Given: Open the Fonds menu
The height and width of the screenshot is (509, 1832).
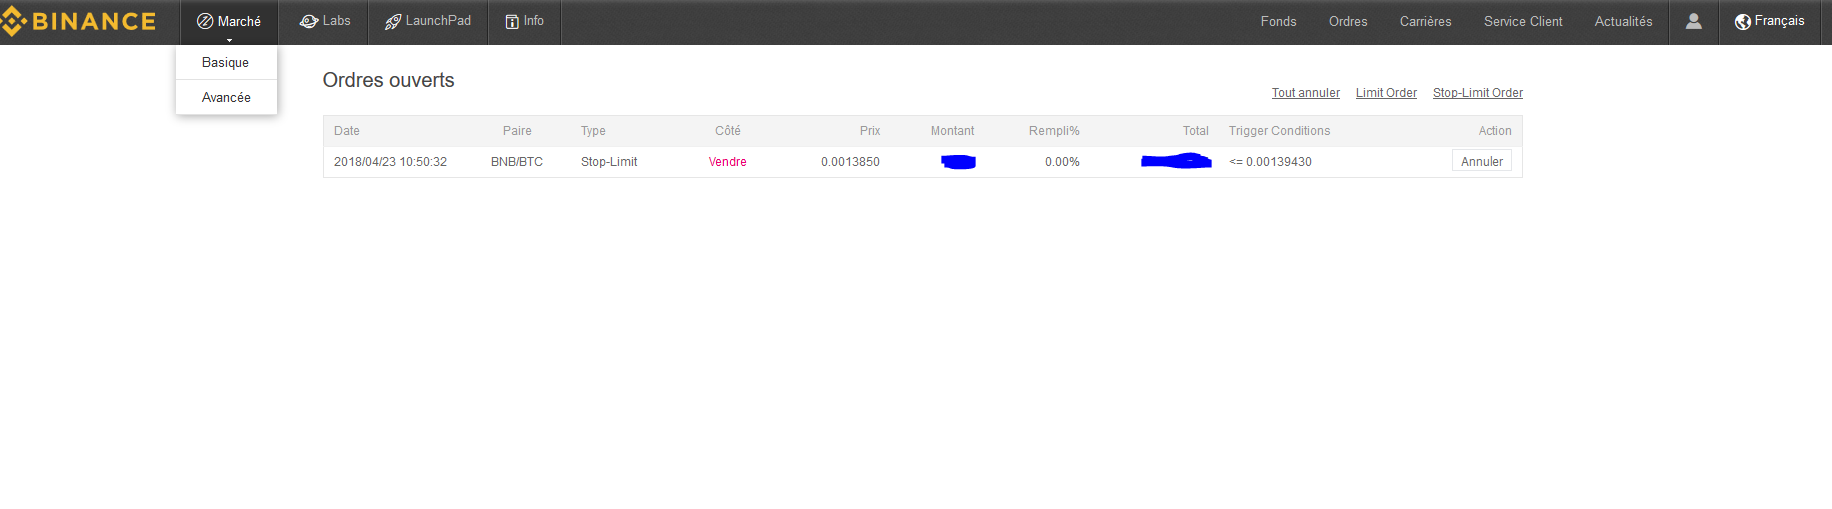Looking at the screenshot, I should tap(1278, 21).
